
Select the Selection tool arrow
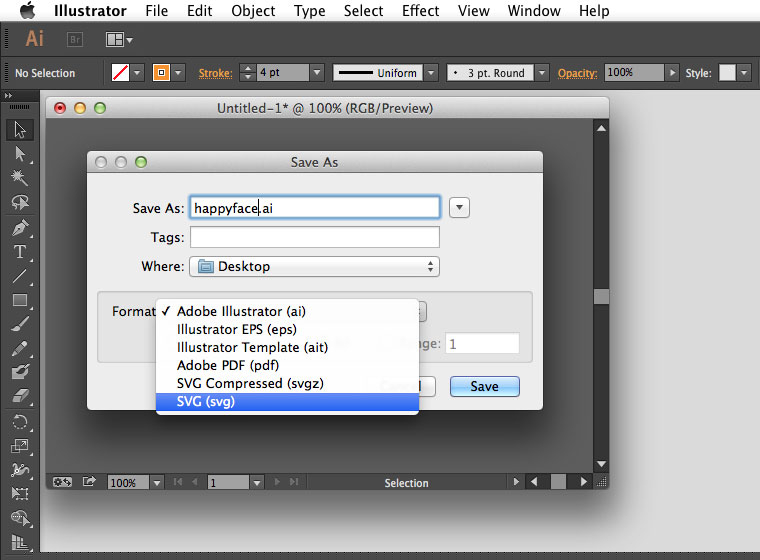click(20, 130)
